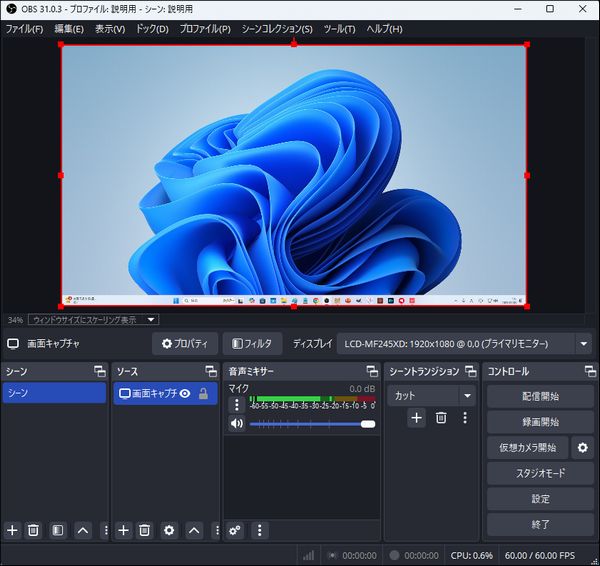Image resolution: width=600 pixels, height=566 pixels.
Task: Mute the マイク audio speaker icon
Action: tap(236, 423)
